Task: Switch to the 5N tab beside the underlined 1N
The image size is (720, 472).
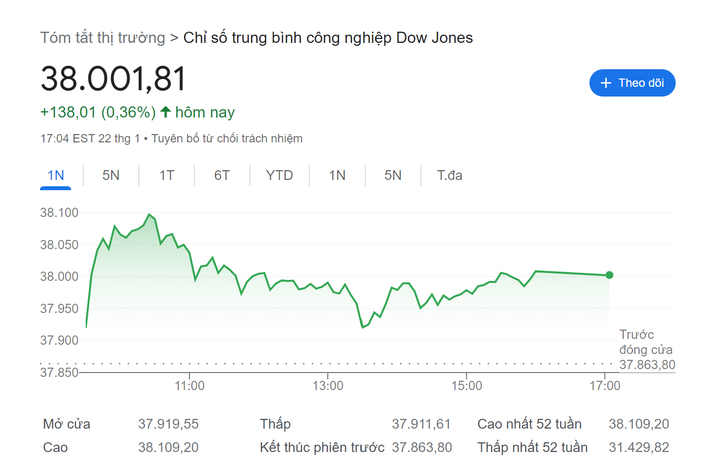Action: coord(111,175)
